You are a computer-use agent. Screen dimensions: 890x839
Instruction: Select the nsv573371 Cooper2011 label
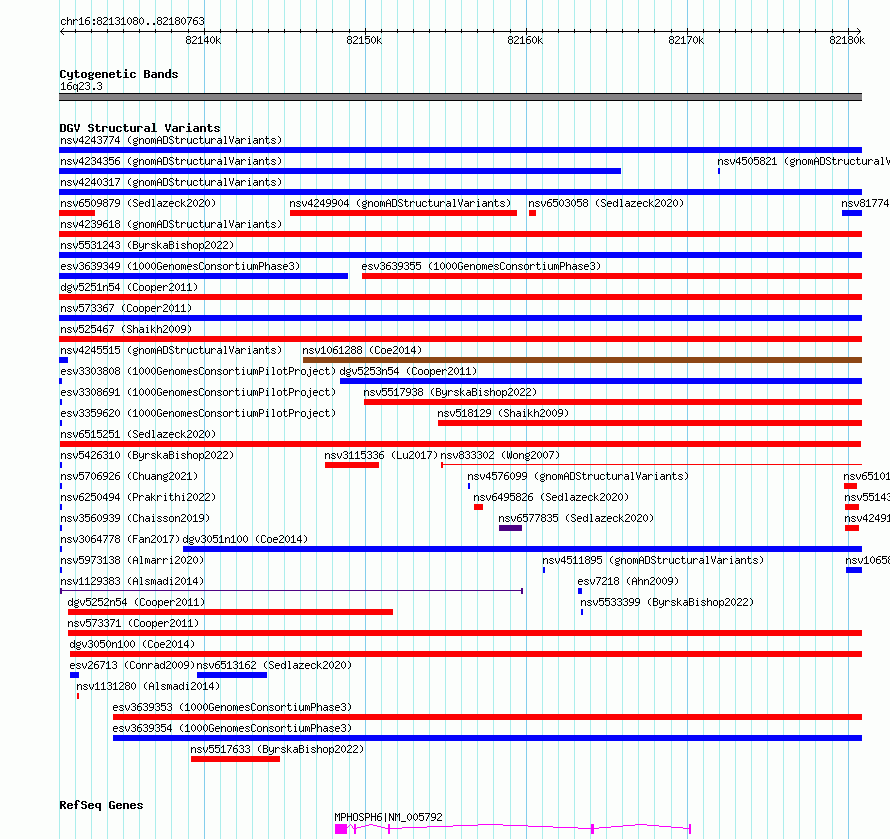click(x=133, y=623)
